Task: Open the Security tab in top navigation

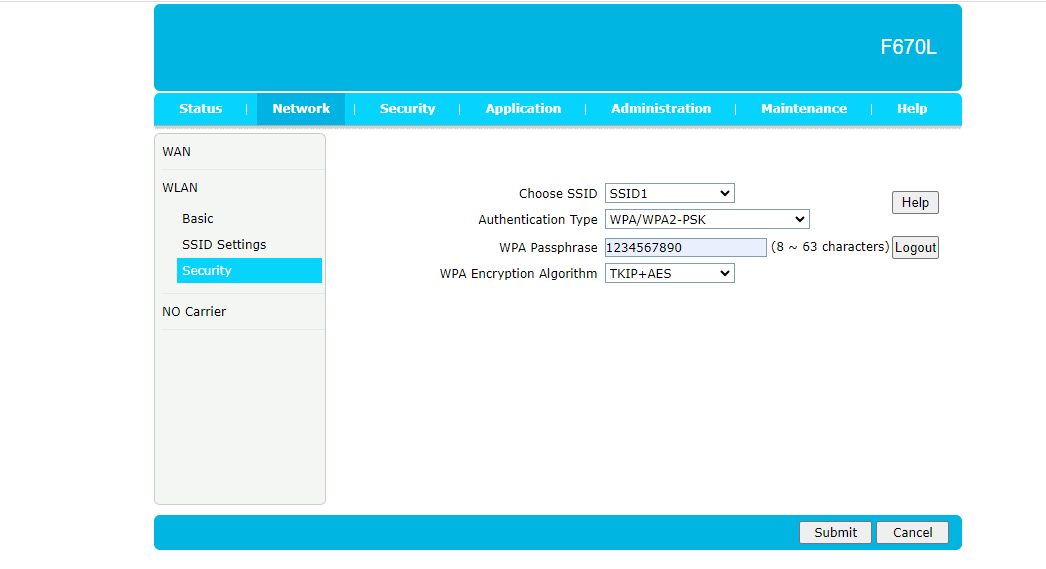Action: 407,109
